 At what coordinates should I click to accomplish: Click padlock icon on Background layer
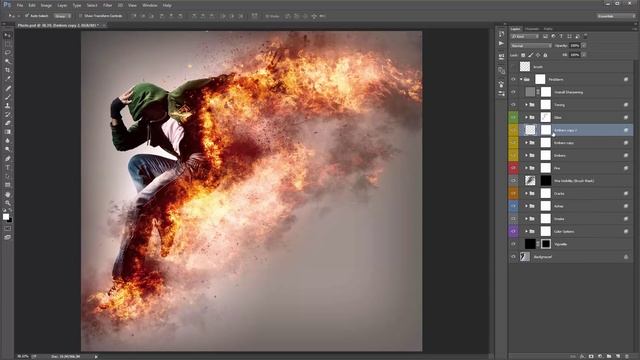click(626, 257)
